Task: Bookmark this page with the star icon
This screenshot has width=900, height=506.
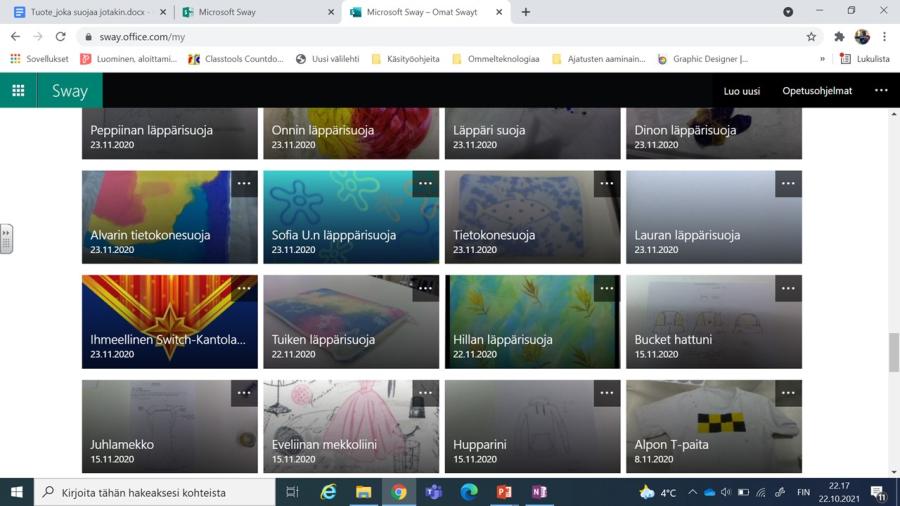Action: point(811,37)
